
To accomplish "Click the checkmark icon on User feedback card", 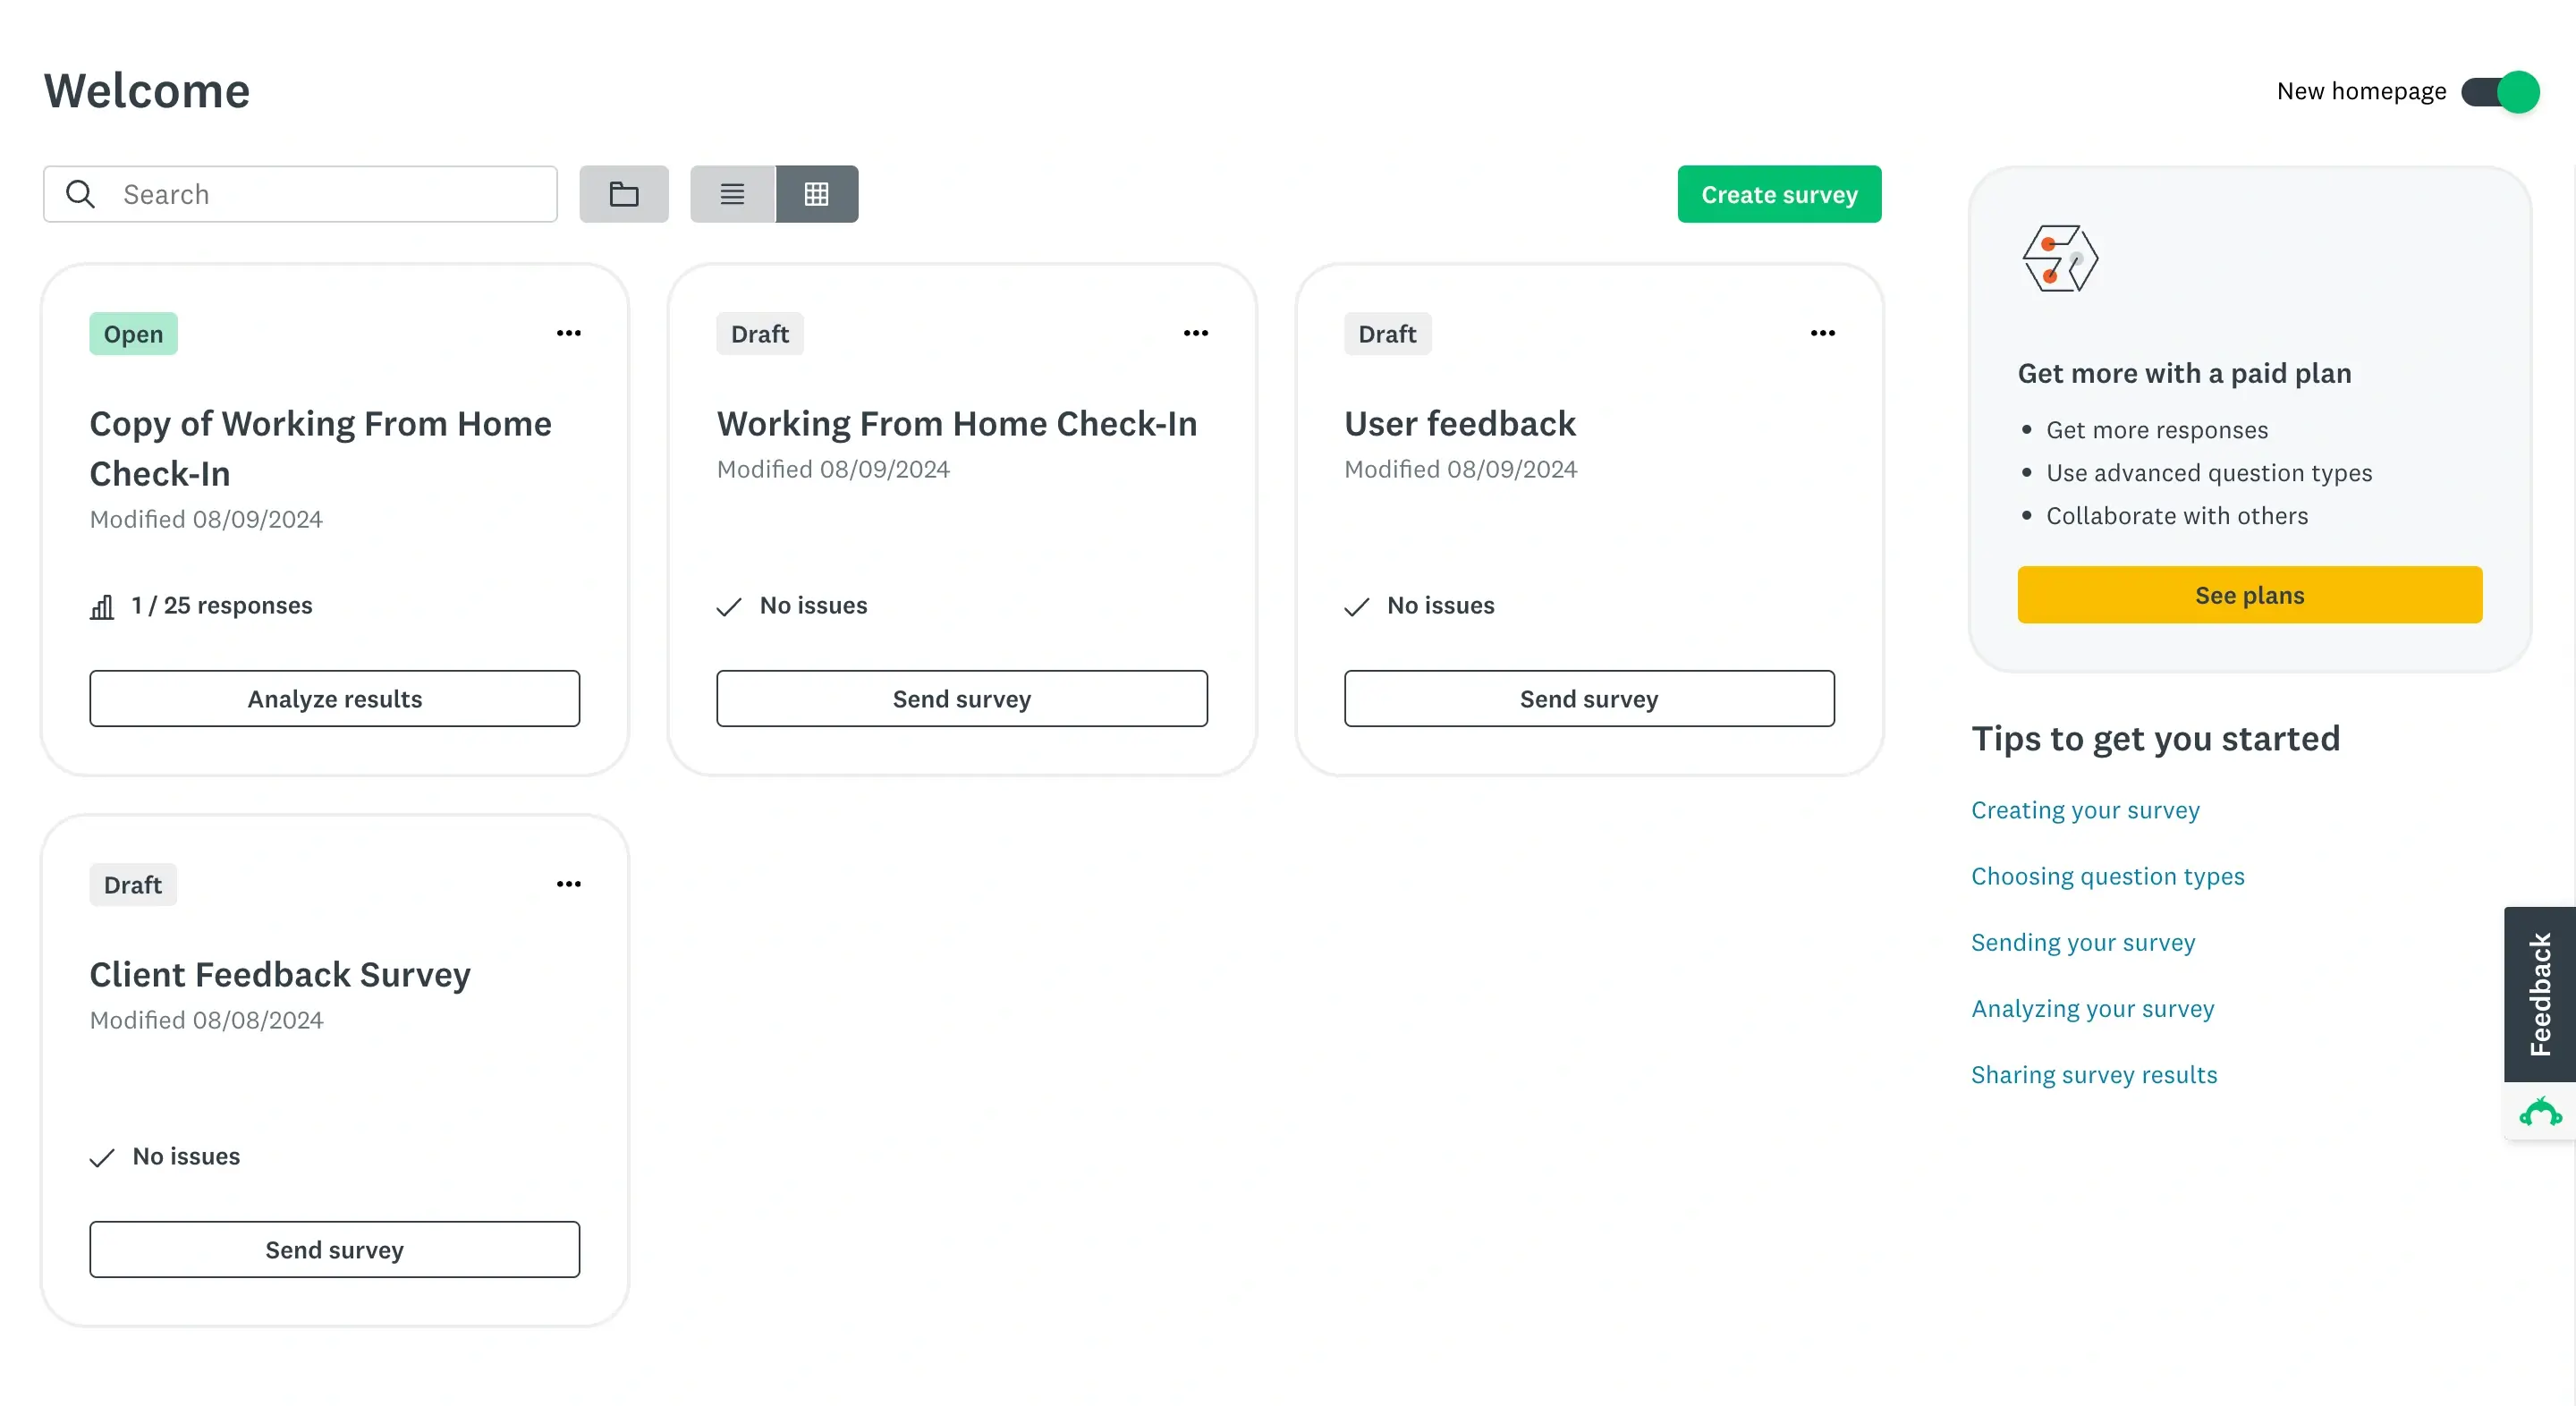I will [x=1355, y=606].
